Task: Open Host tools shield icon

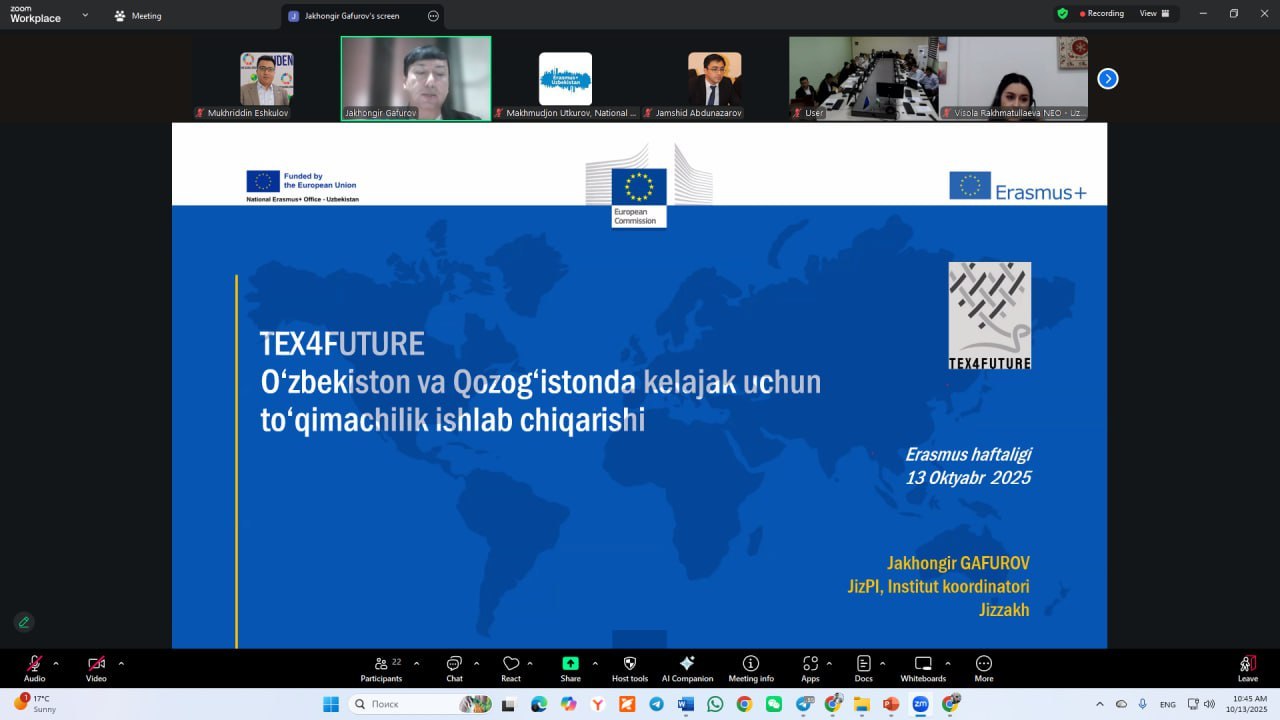Action: 630,665
